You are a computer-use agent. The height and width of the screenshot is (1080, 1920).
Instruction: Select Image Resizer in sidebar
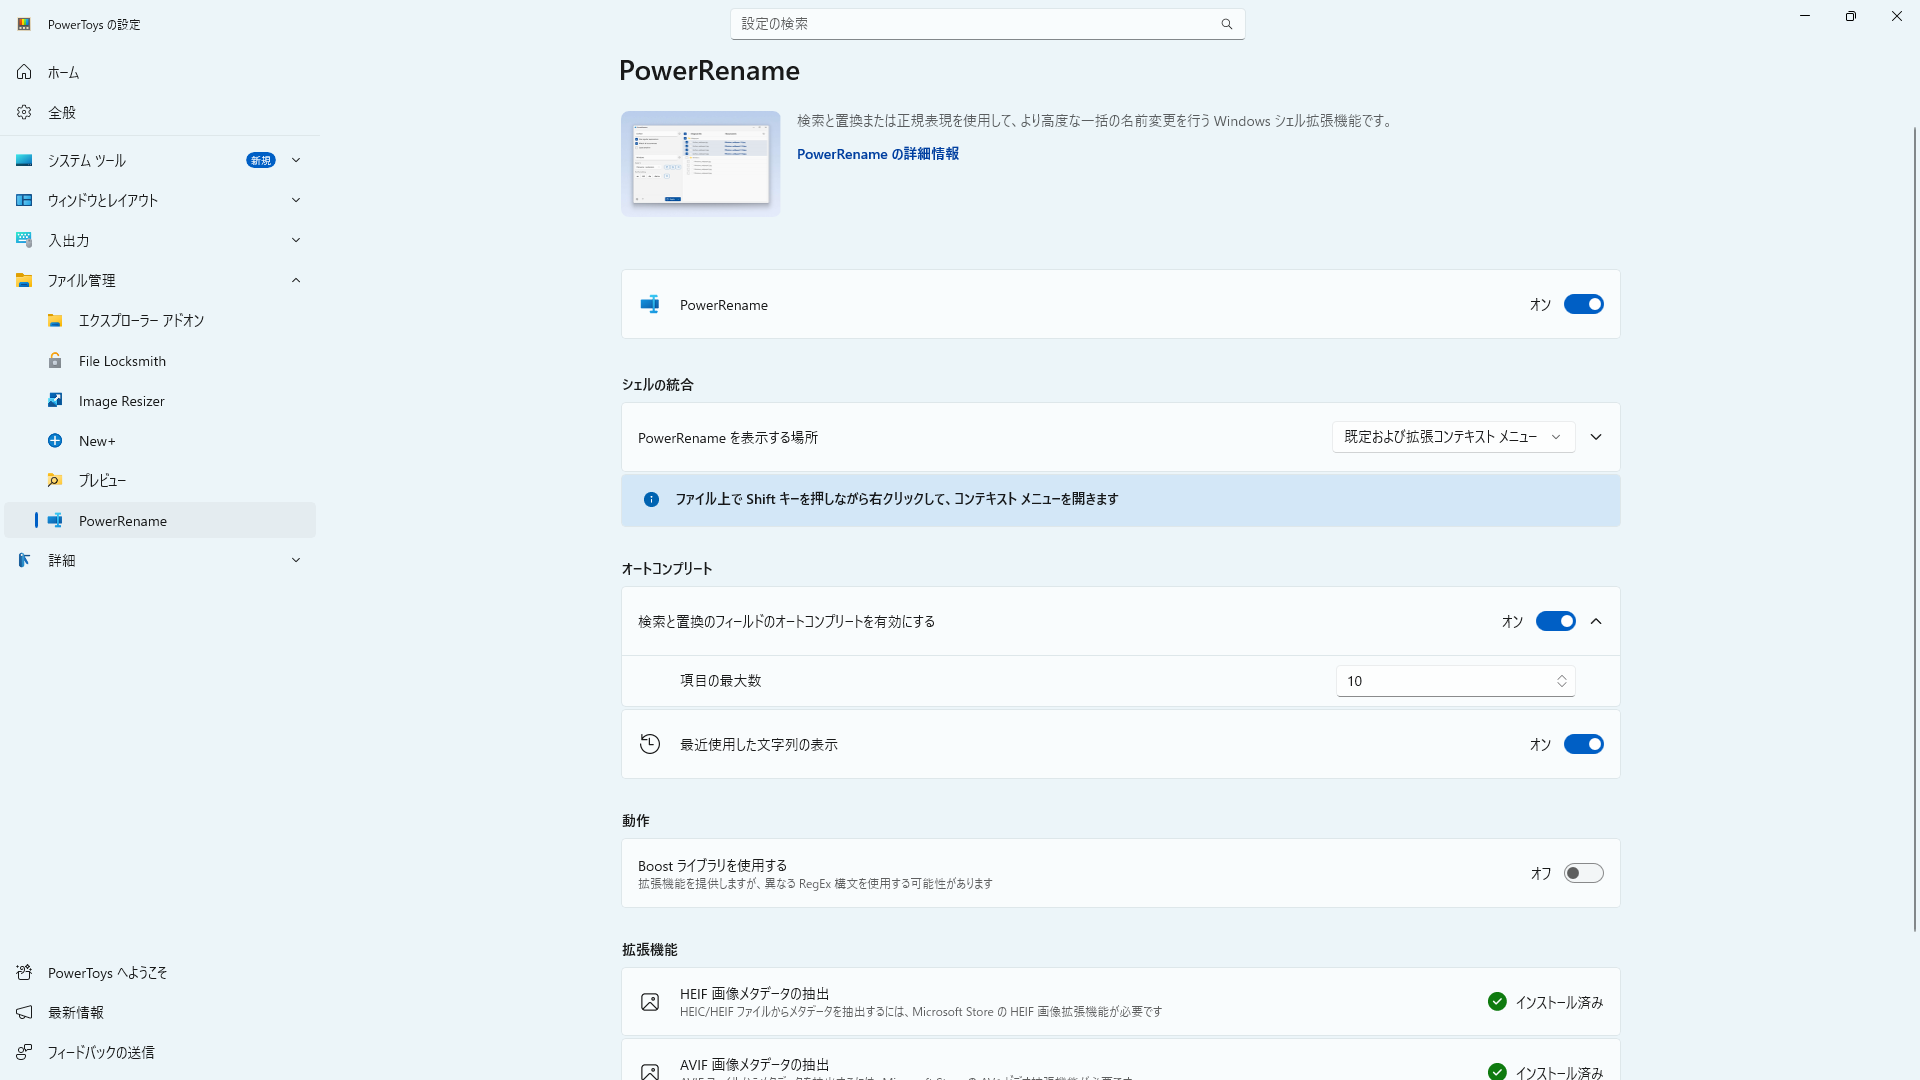click(160, 400)
